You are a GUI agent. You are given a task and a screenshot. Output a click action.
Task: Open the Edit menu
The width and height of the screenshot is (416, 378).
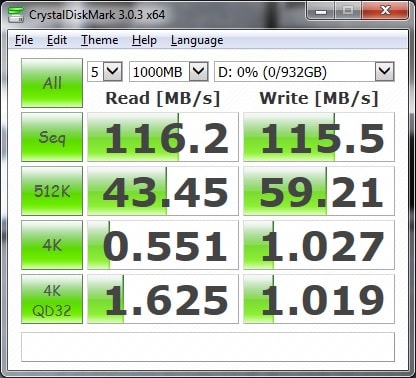[57, 40]
